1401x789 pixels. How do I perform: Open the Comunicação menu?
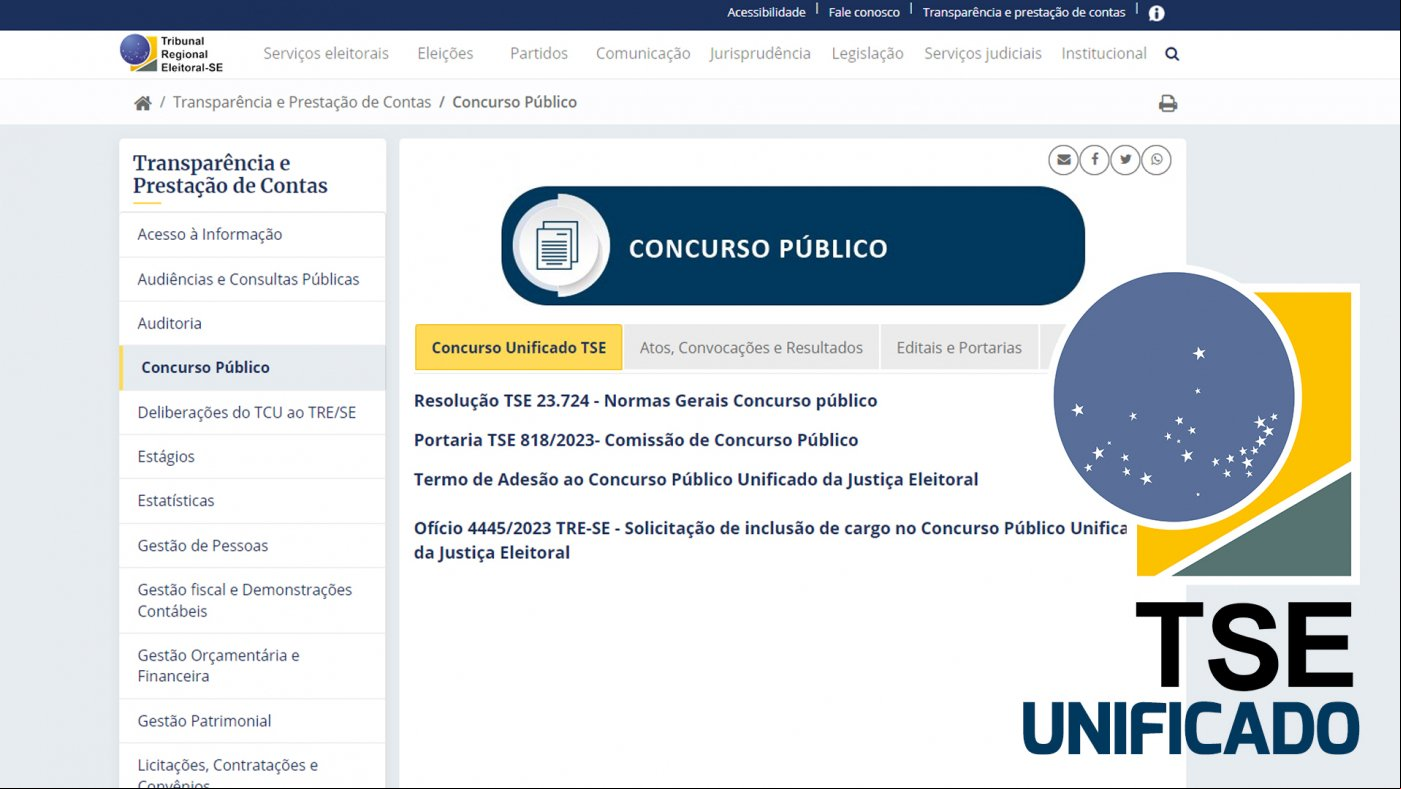643,54
